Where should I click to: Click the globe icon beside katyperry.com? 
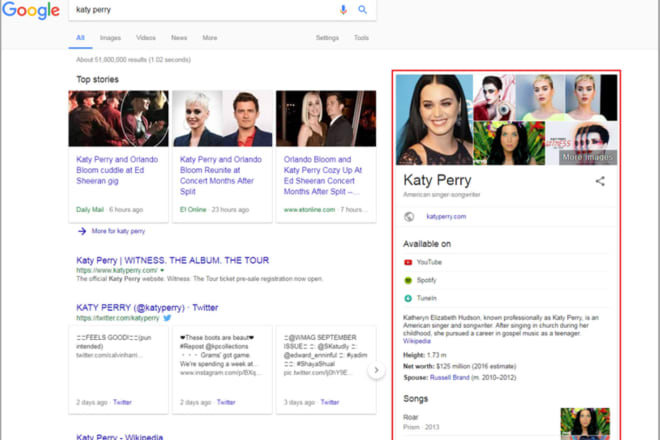click(409, 216)
